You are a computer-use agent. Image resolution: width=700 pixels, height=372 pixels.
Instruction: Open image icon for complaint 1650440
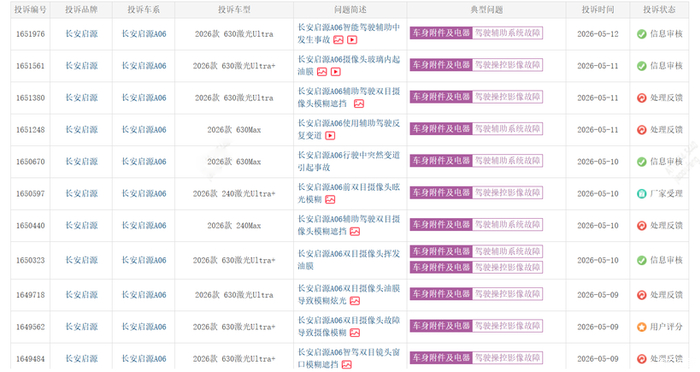pos(355,232)
